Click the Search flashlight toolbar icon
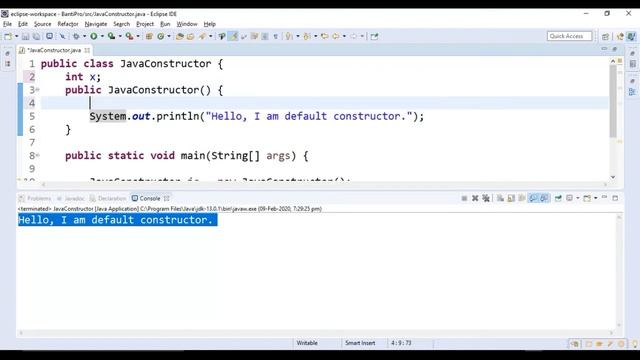This screenshot has width=640, height=360. click(202, 36)
